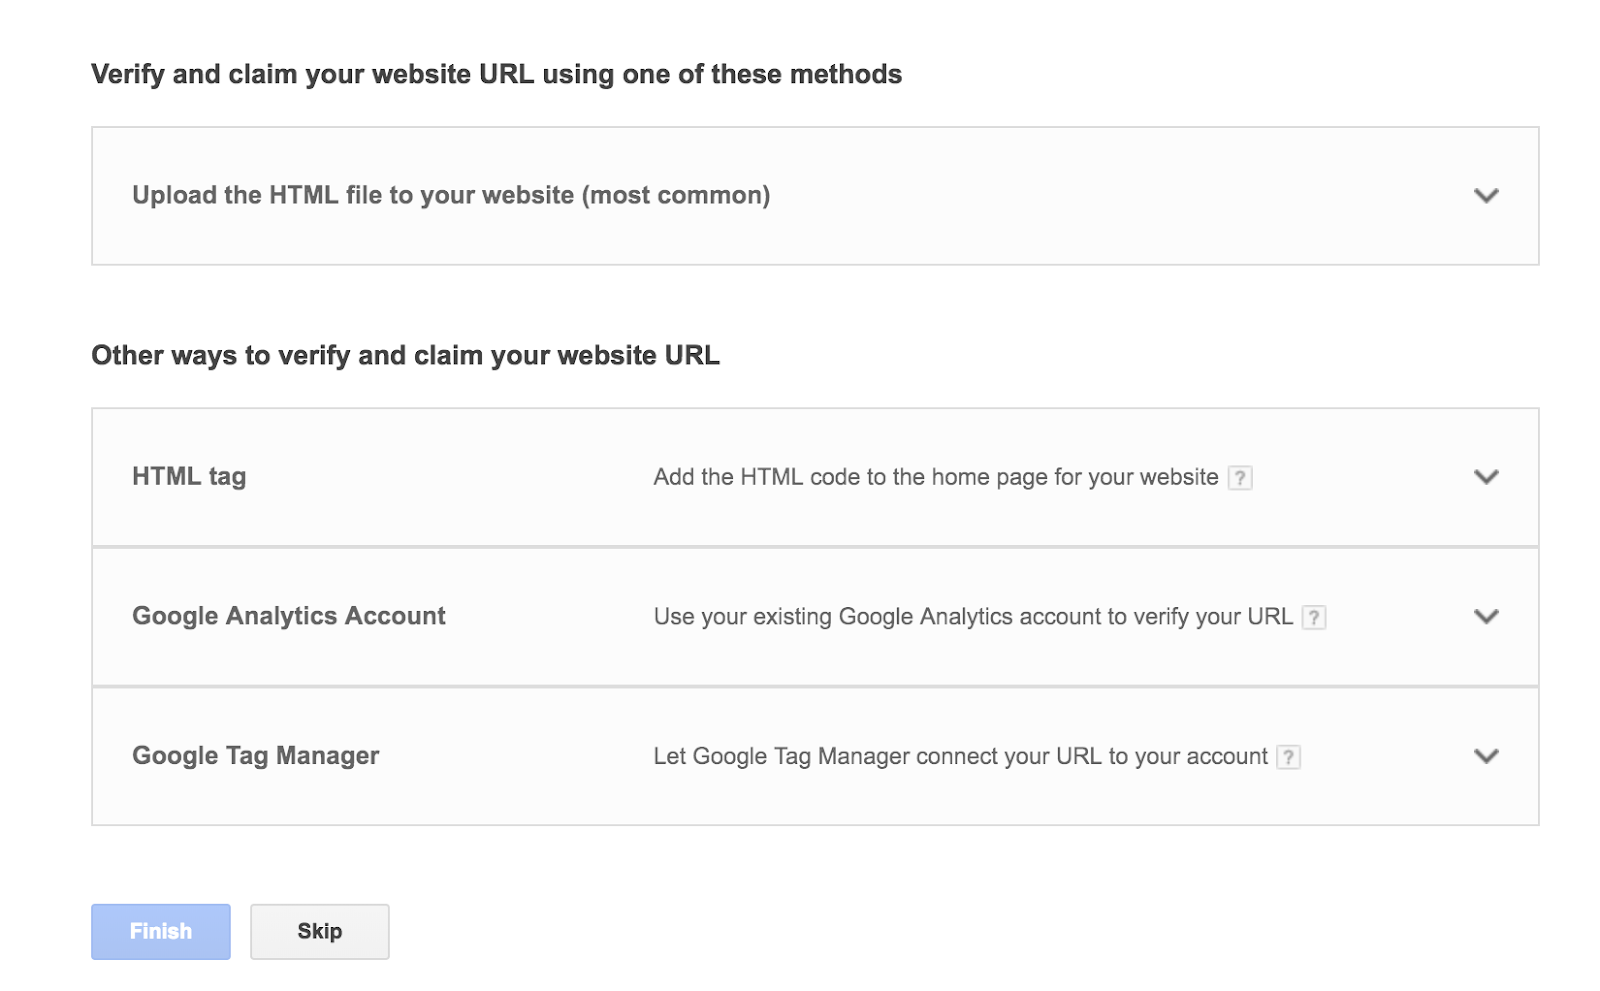Click the 'Other ways to verify' heading

[405, 356]
